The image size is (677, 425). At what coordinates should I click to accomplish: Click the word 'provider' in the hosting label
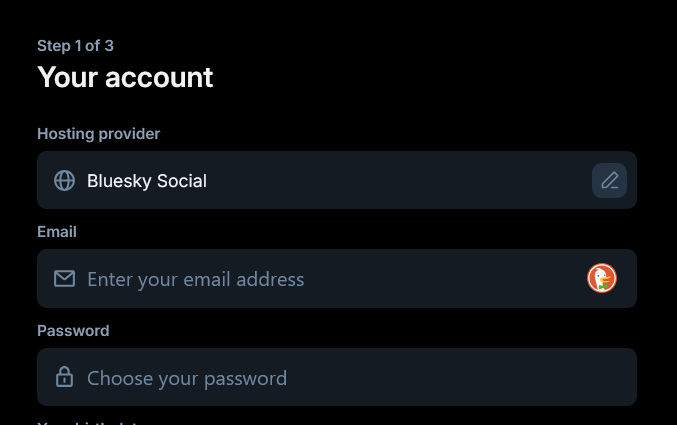[129, 134]
